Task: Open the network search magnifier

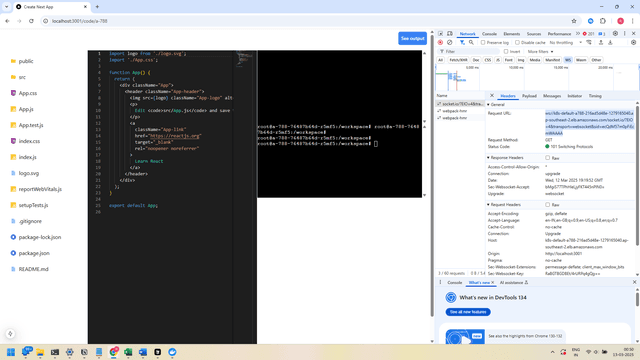Action: pyautogui.click(x=471, y=42)
